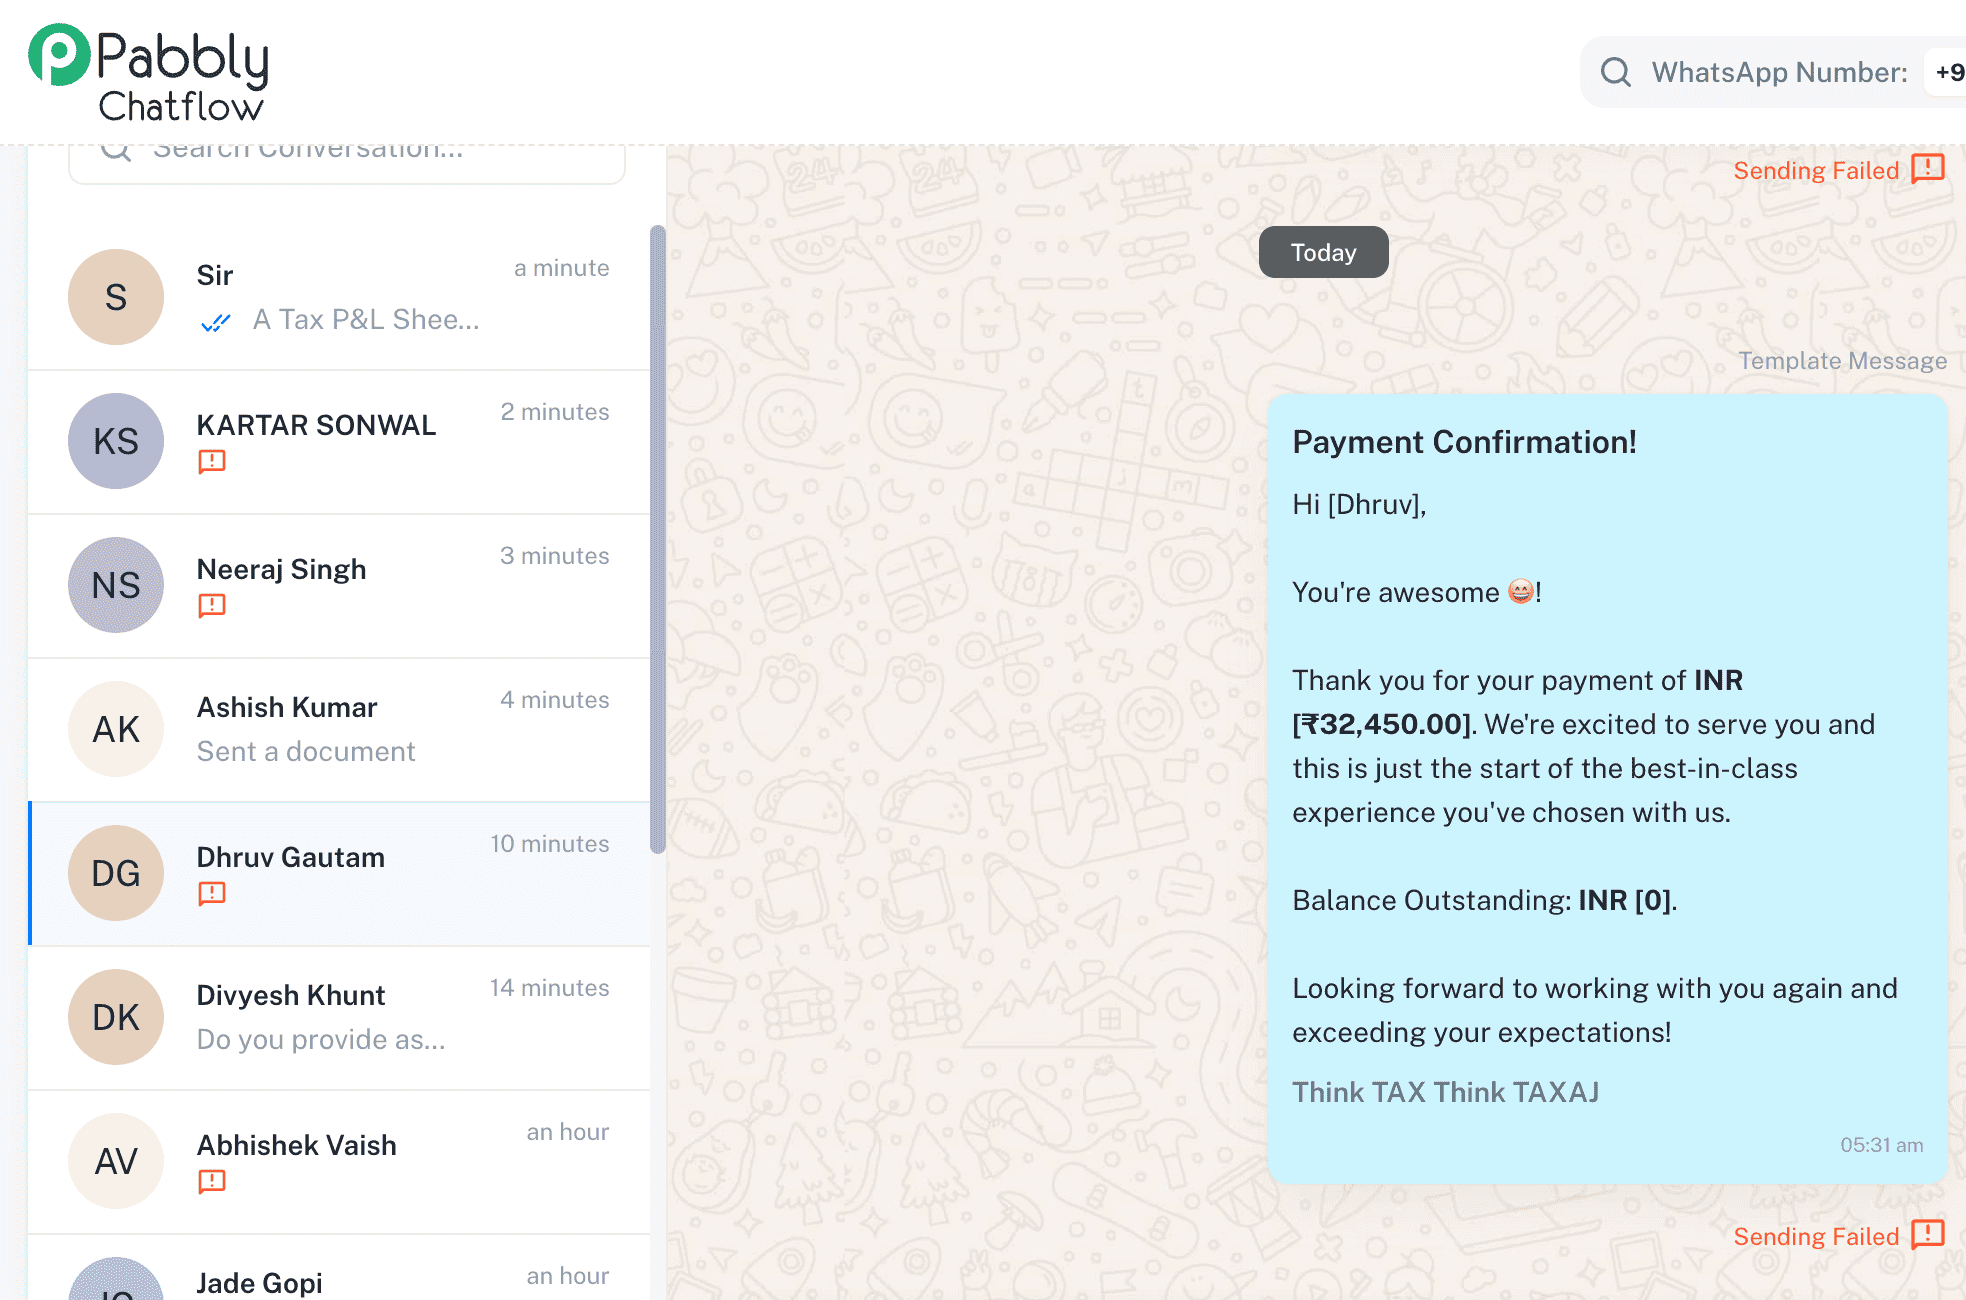This screenshot has width=1966, height=1300.
Task: Click the Sending Failed alert icon below message
Action: [1928, 1235]
